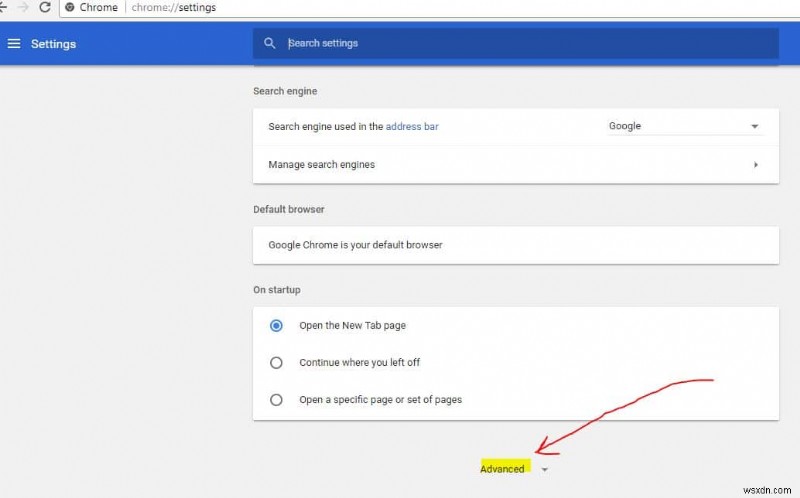The image size is (800, 498).
Task: Click the back navigation arrow
Action: pos(3,8)
